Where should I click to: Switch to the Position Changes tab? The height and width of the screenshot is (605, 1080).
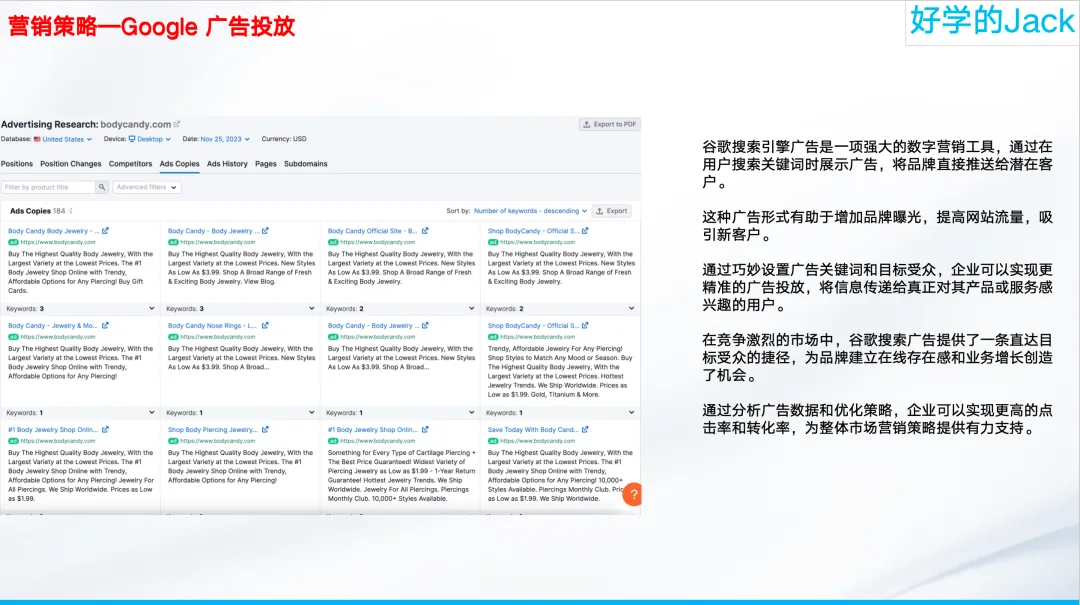click(x=70, y=164)
